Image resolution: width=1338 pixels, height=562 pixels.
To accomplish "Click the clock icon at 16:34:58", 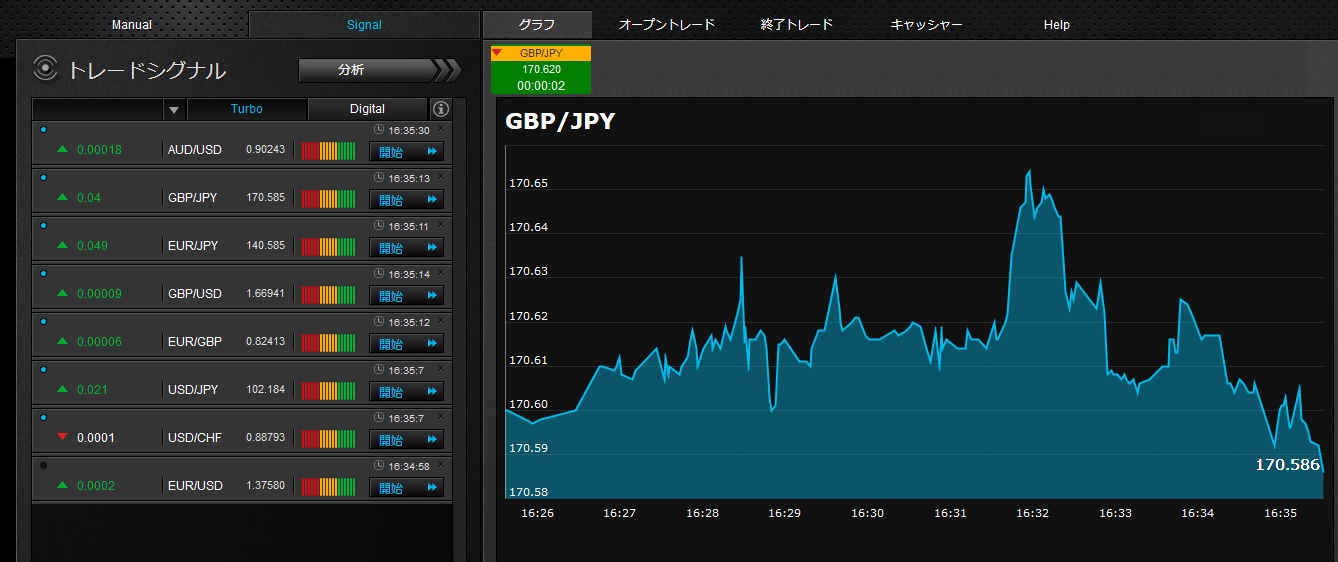I will 379,466.
